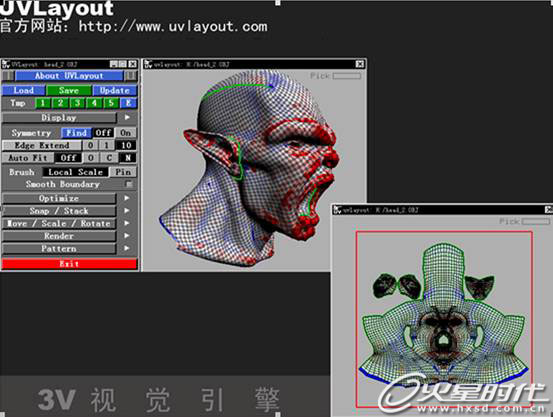Set Edge Extend to 10
The width and height of the screenshot is (553, 417).
click(x=126, y=145)
